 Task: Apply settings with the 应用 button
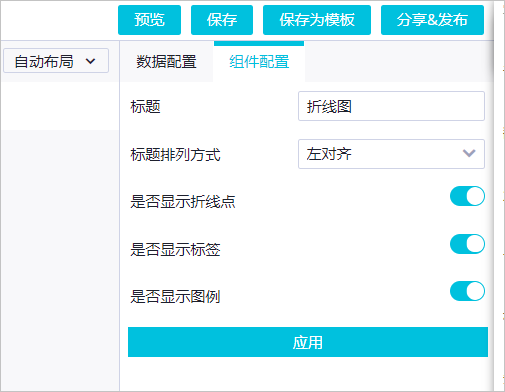pyautogui.click(x=308, y=342)
